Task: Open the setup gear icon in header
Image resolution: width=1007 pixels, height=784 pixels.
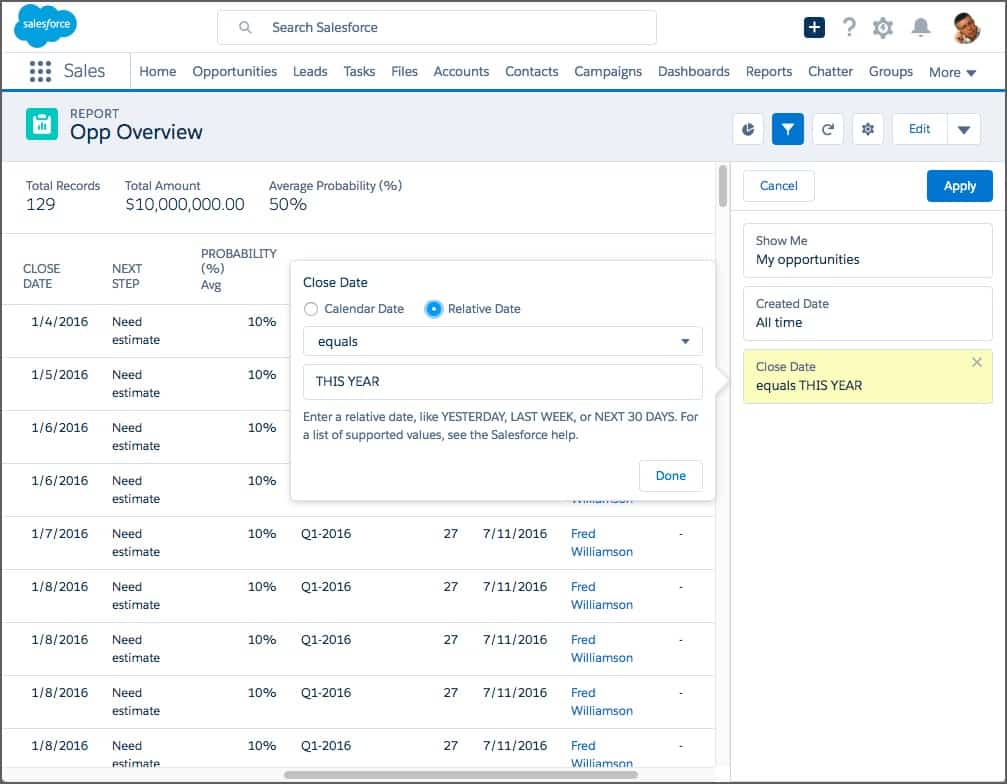Action: coord(883,28)
